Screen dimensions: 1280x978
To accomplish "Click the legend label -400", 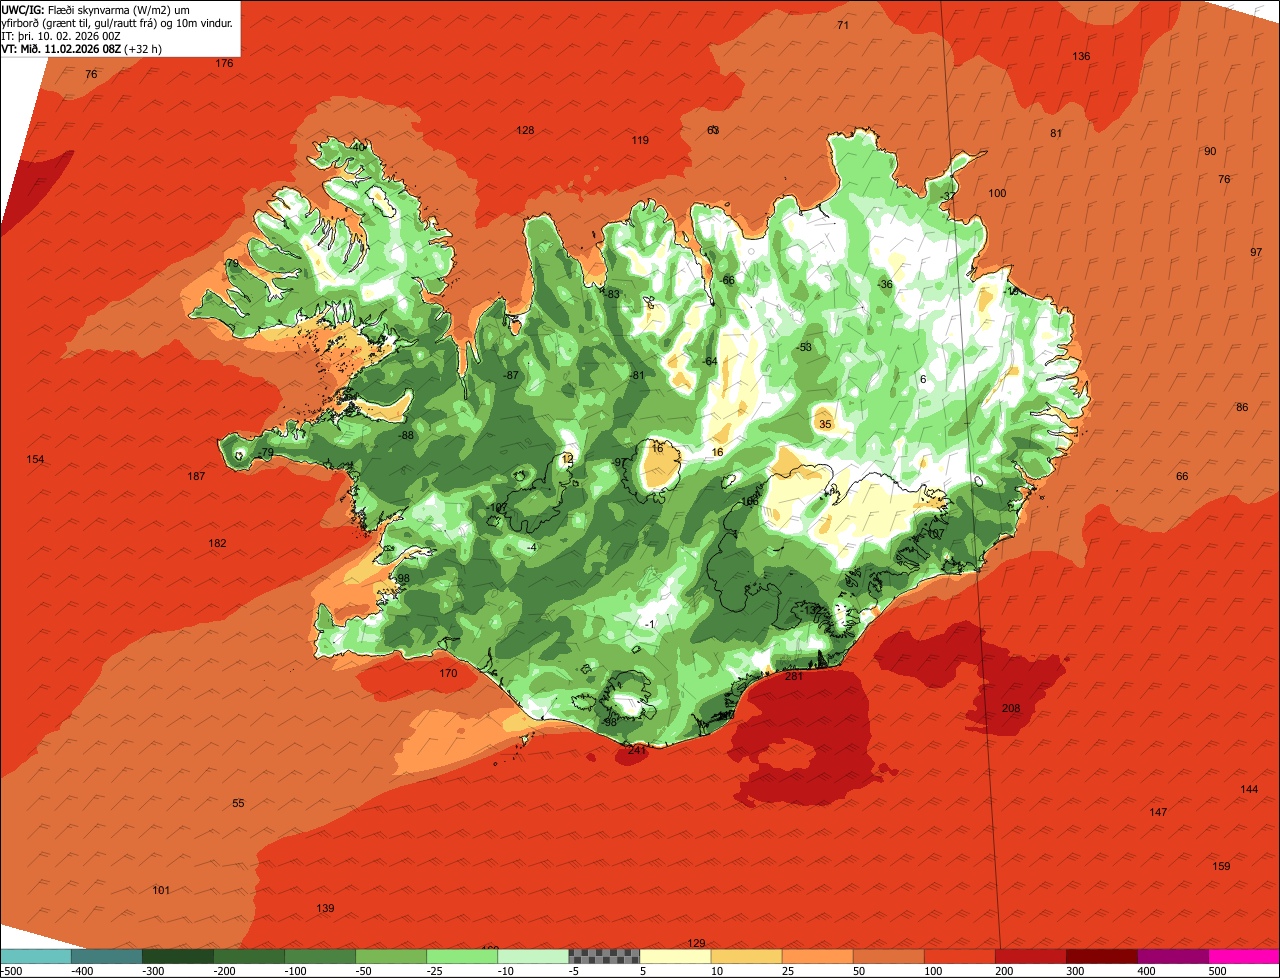I will (82, 970).
